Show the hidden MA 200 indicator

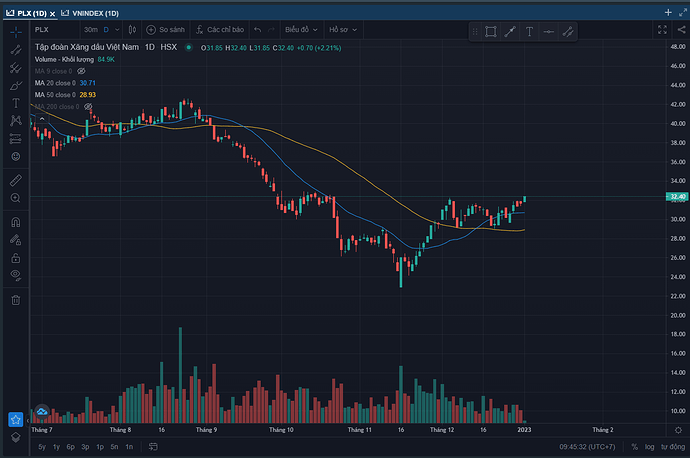tap(89, 106)
